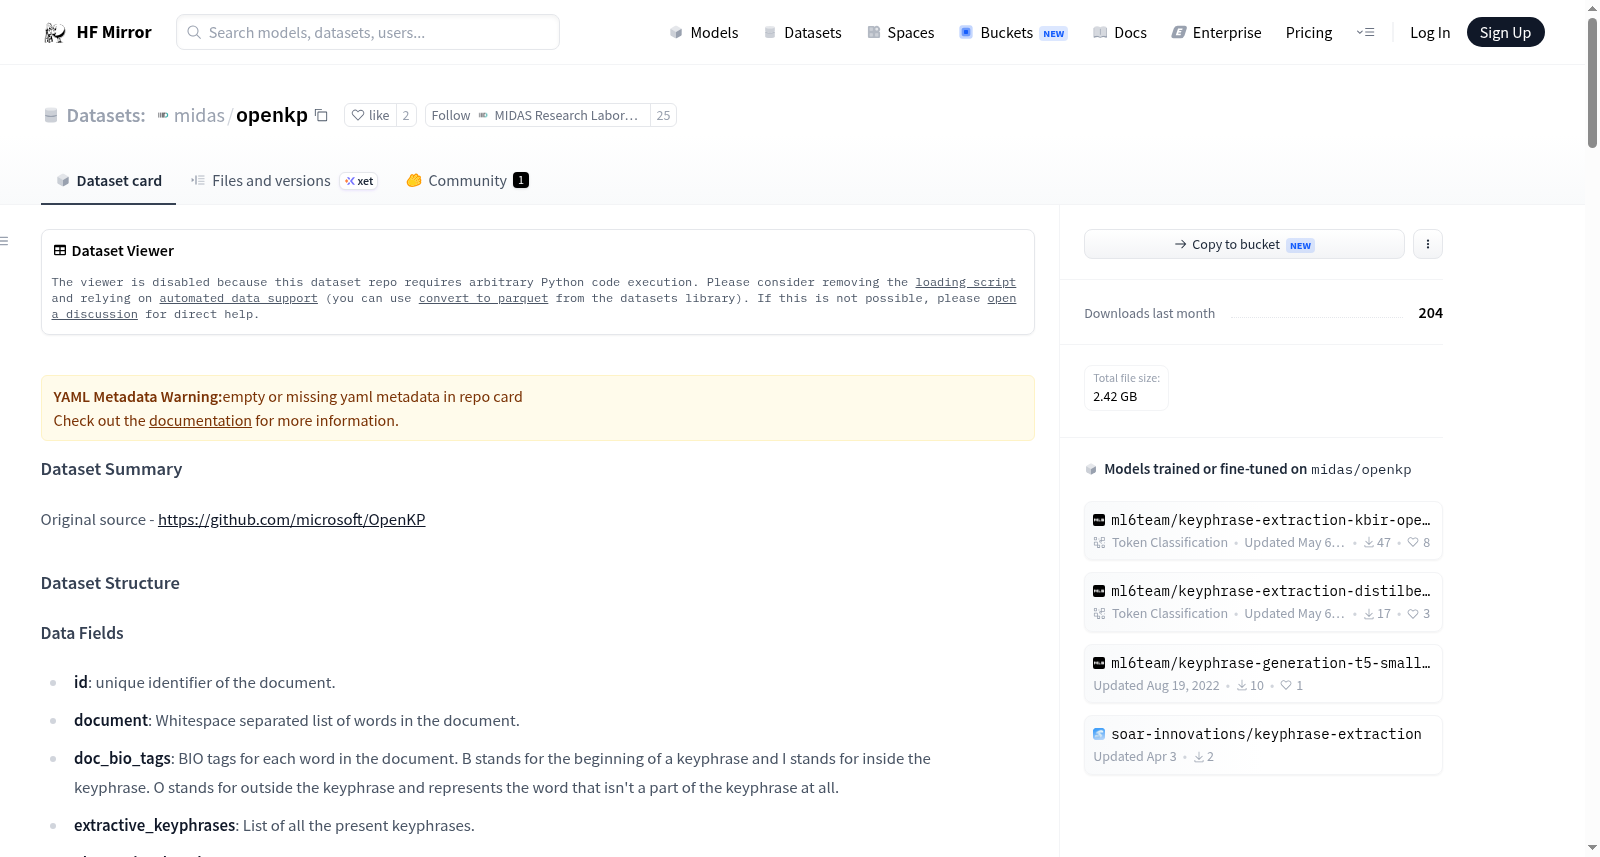Click the HF Mirror logo icon
This screenshot has width=1600, height=857.
pyautogui.click(x=55, y=33)
